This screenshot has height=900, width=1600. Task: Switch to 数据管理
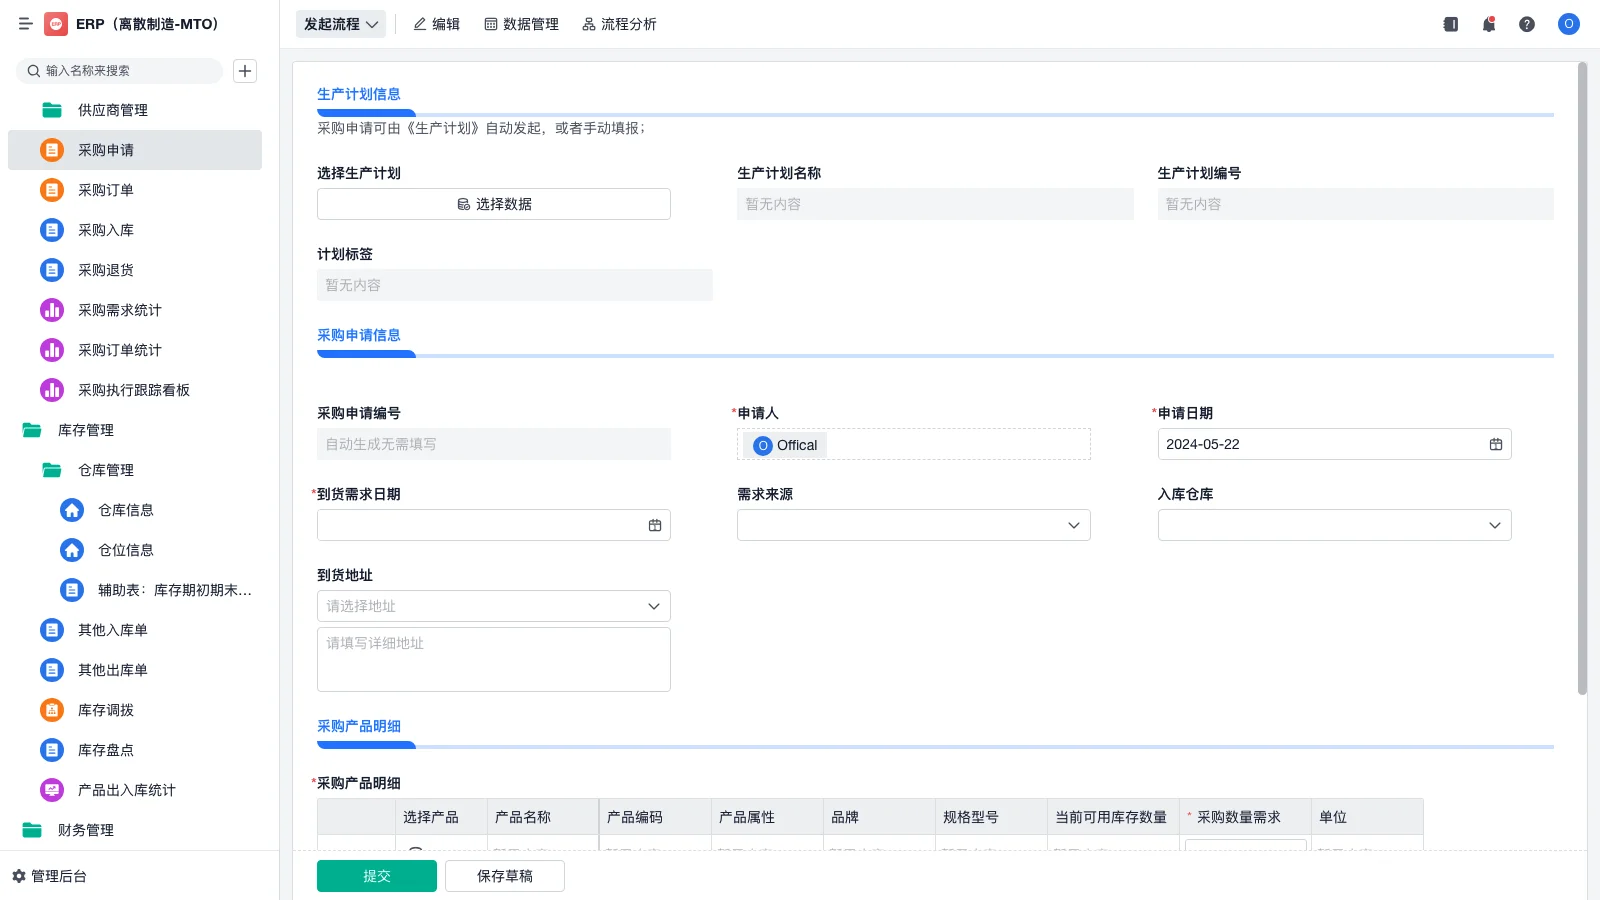click(521, 24)
